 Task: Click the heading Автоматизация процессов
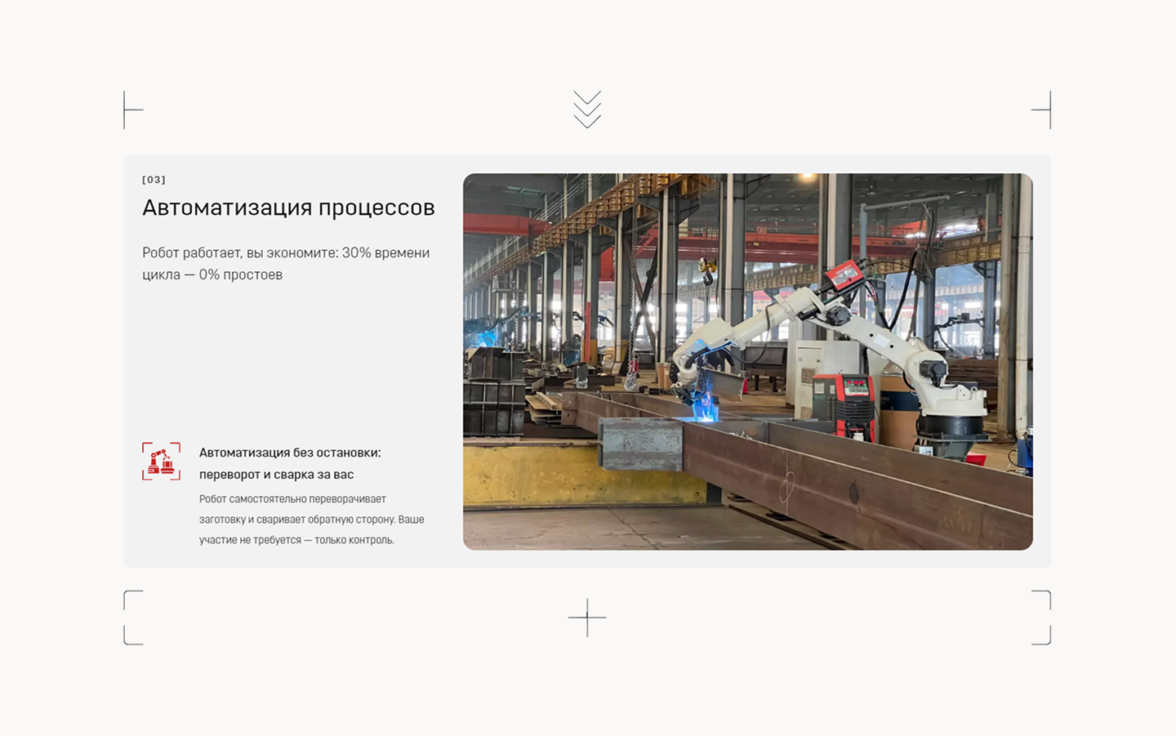[289, 207]
